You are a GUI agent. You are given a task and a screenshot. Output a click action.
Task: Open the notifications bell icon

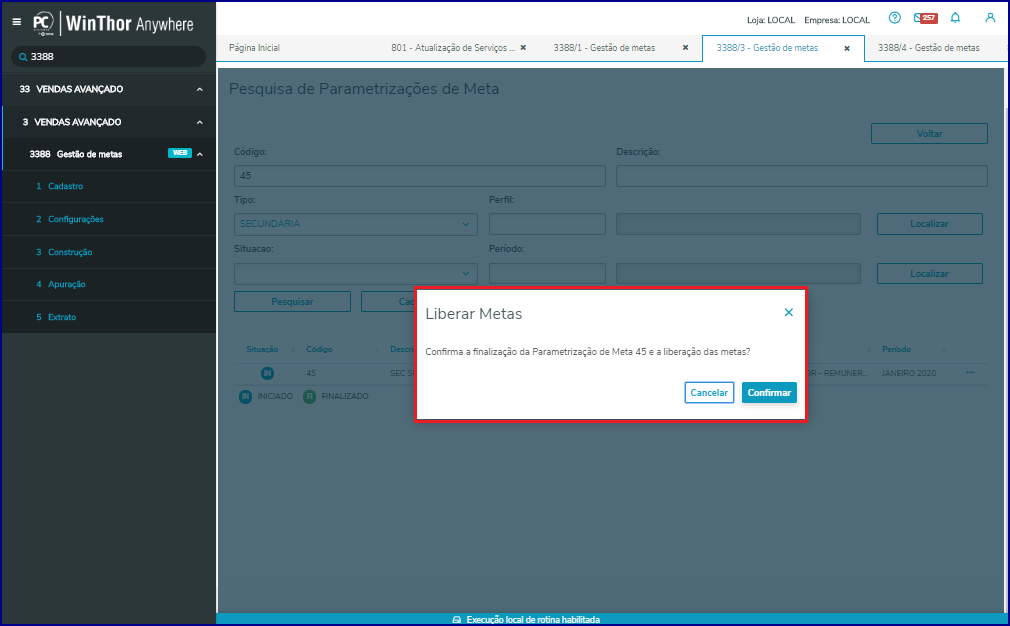955,18
